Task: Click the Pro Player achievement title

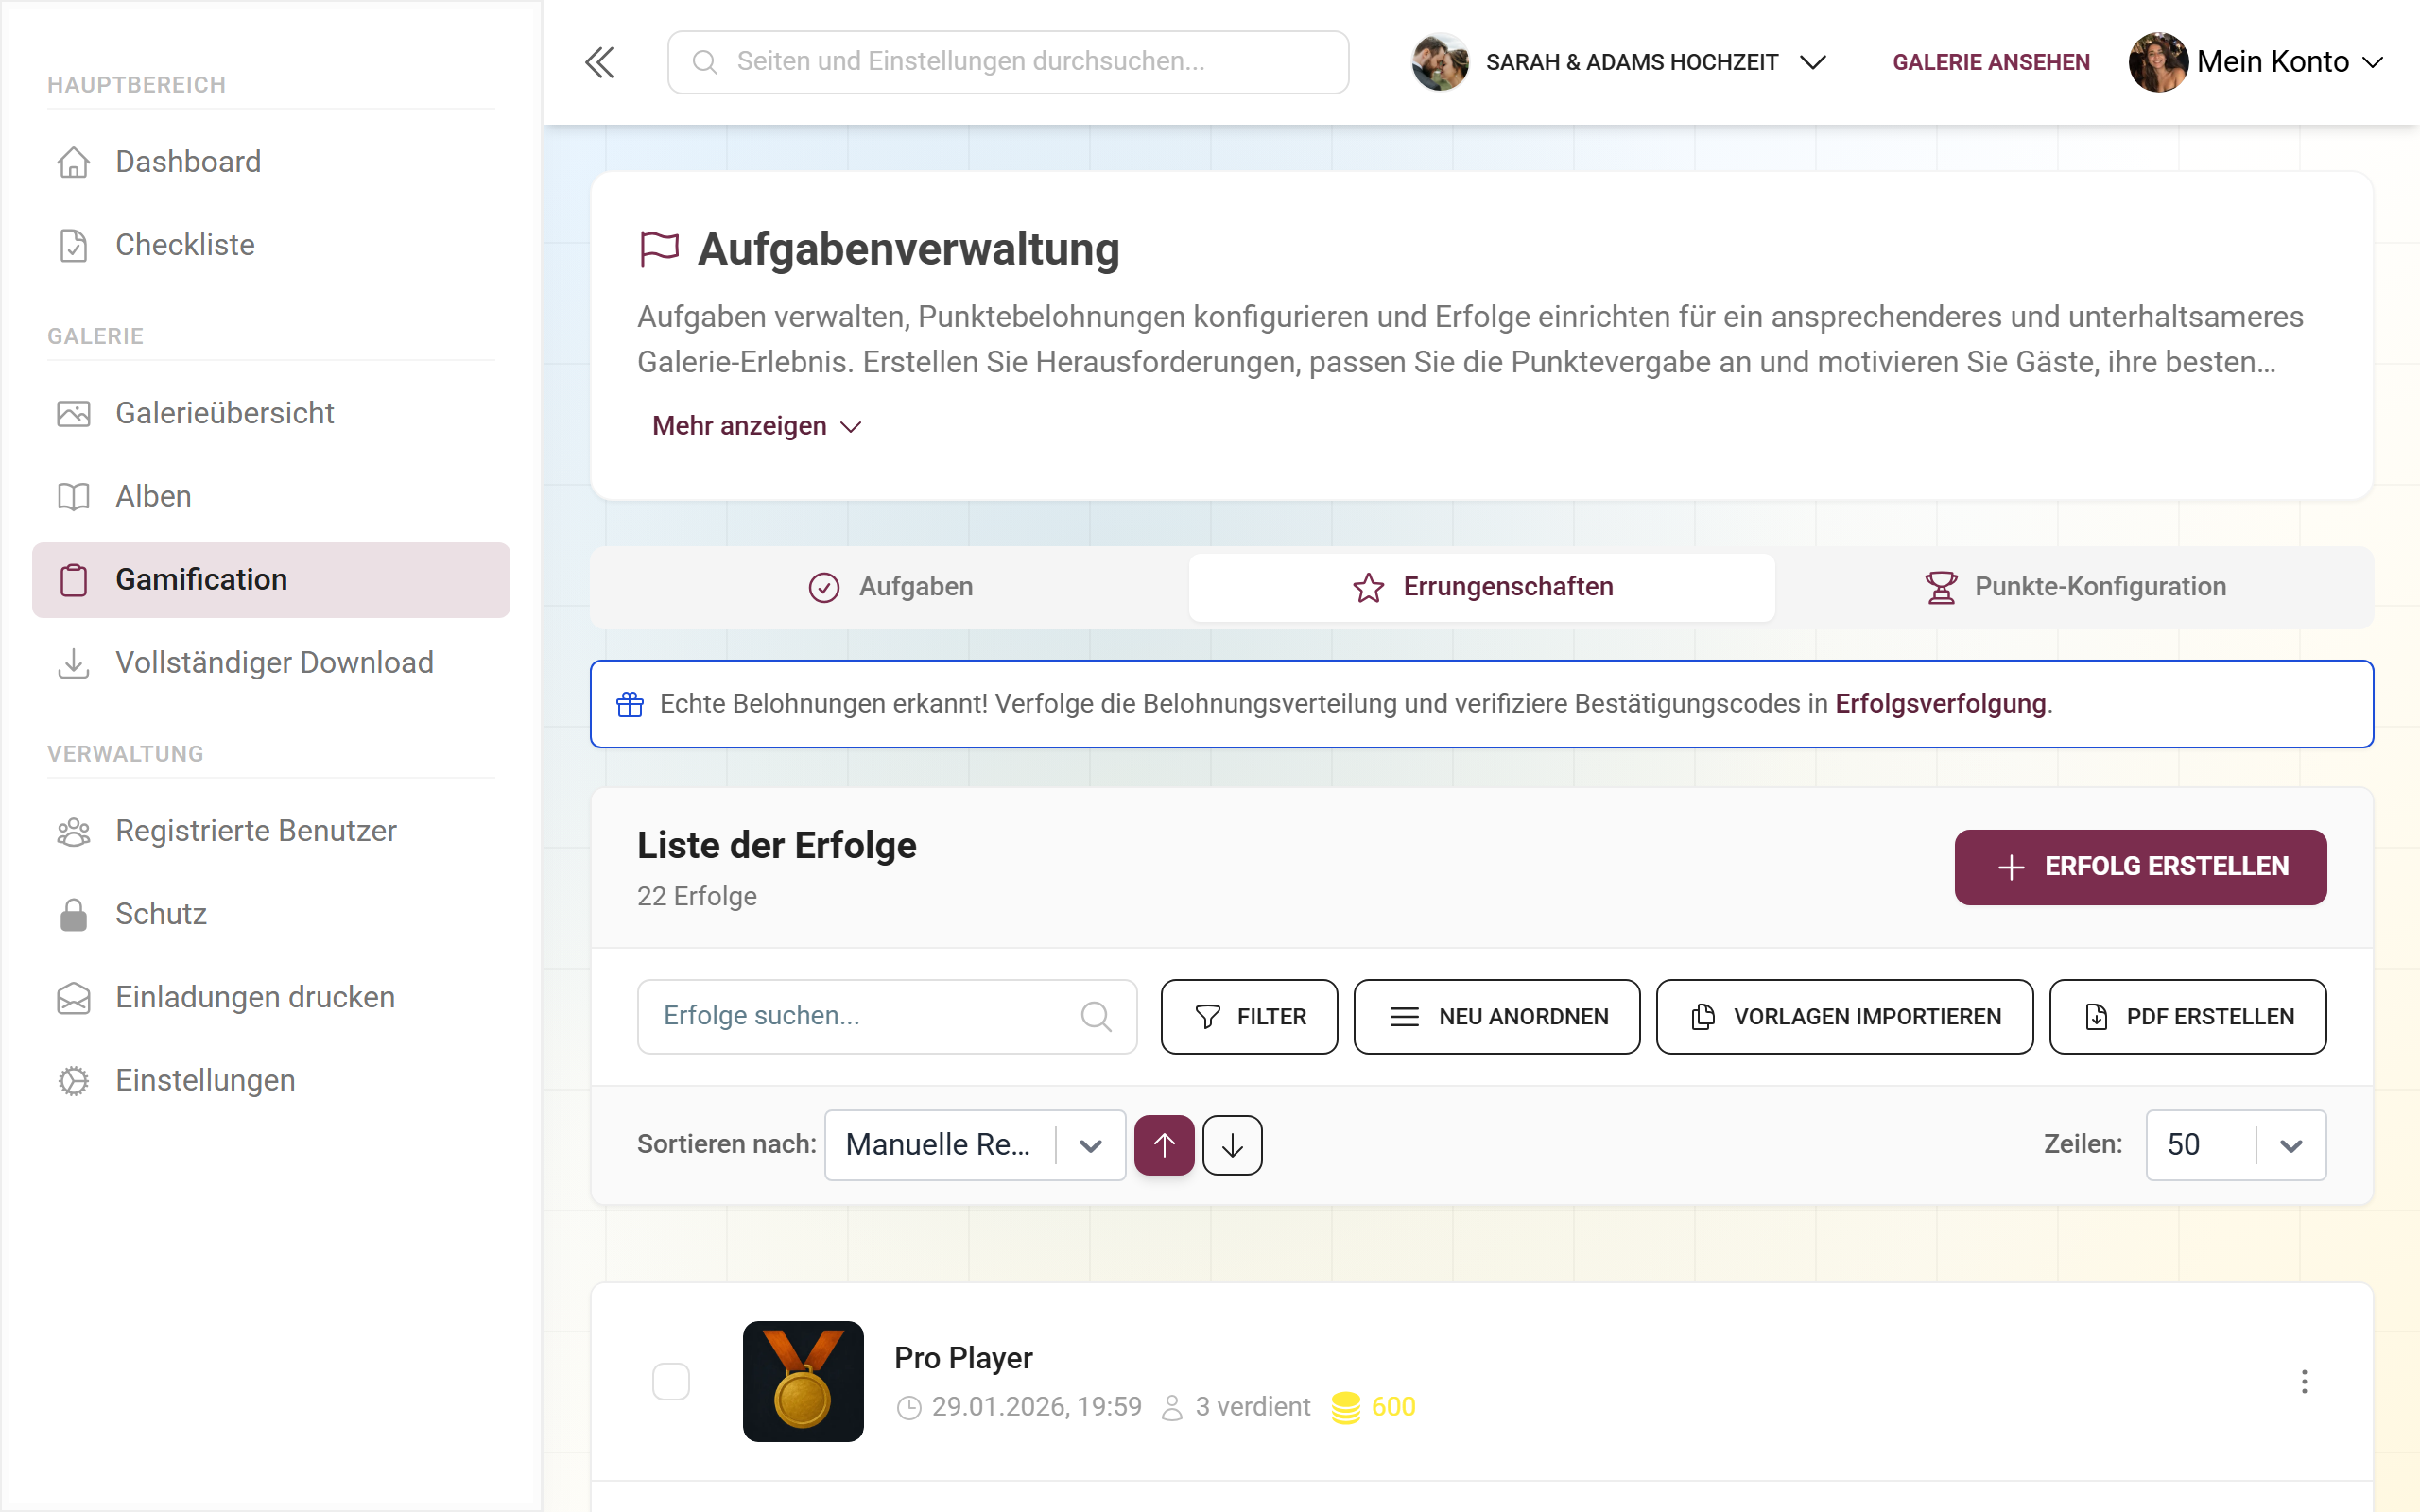Action: (963, 1358)
